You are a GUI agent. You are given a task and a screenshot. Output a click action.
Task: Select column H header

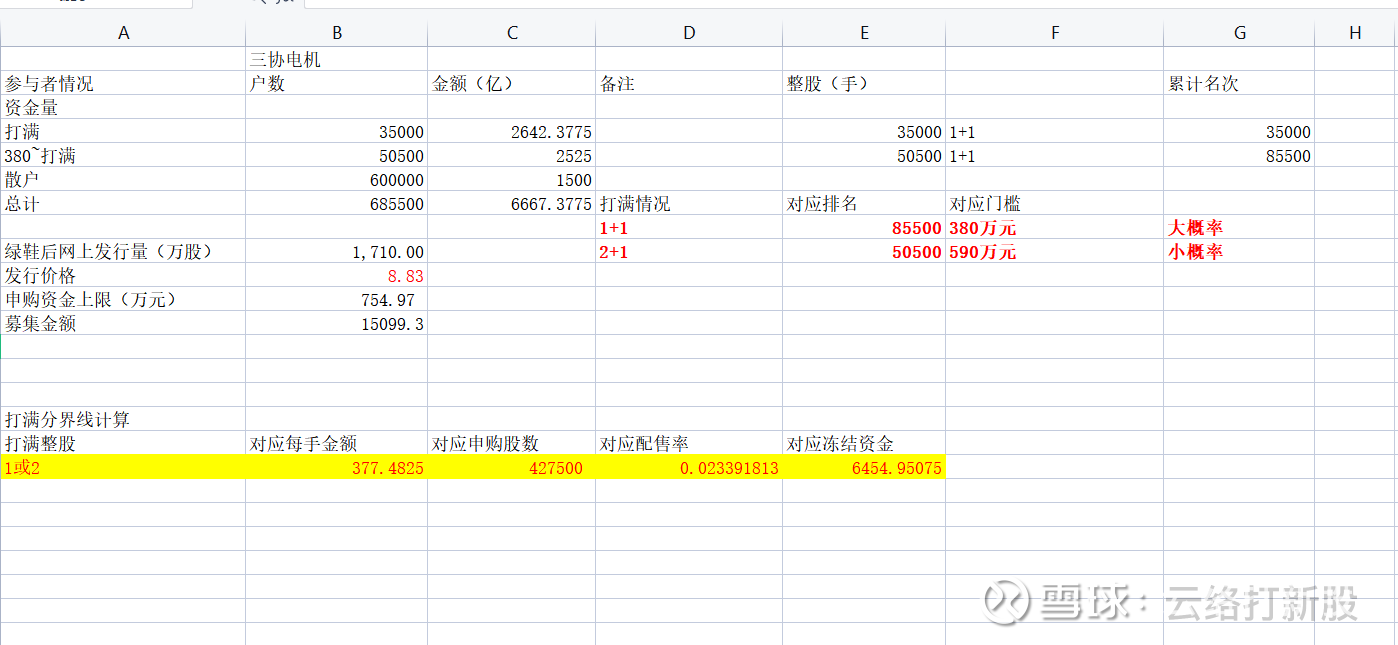[1355, 33]
